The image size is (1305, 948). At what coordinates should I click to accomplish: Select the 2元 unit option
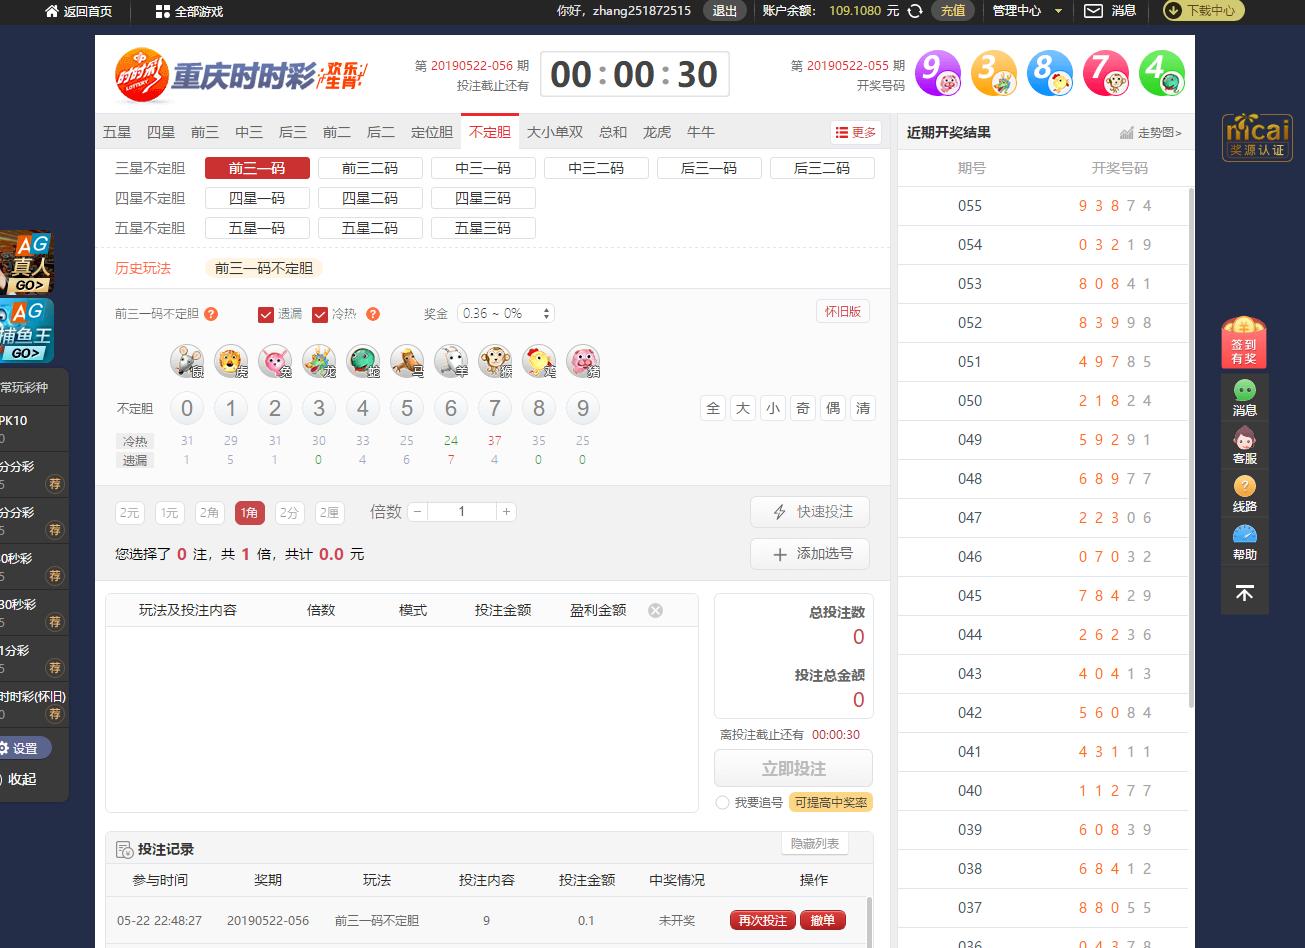pyautogui.click(x=129, y=513)
